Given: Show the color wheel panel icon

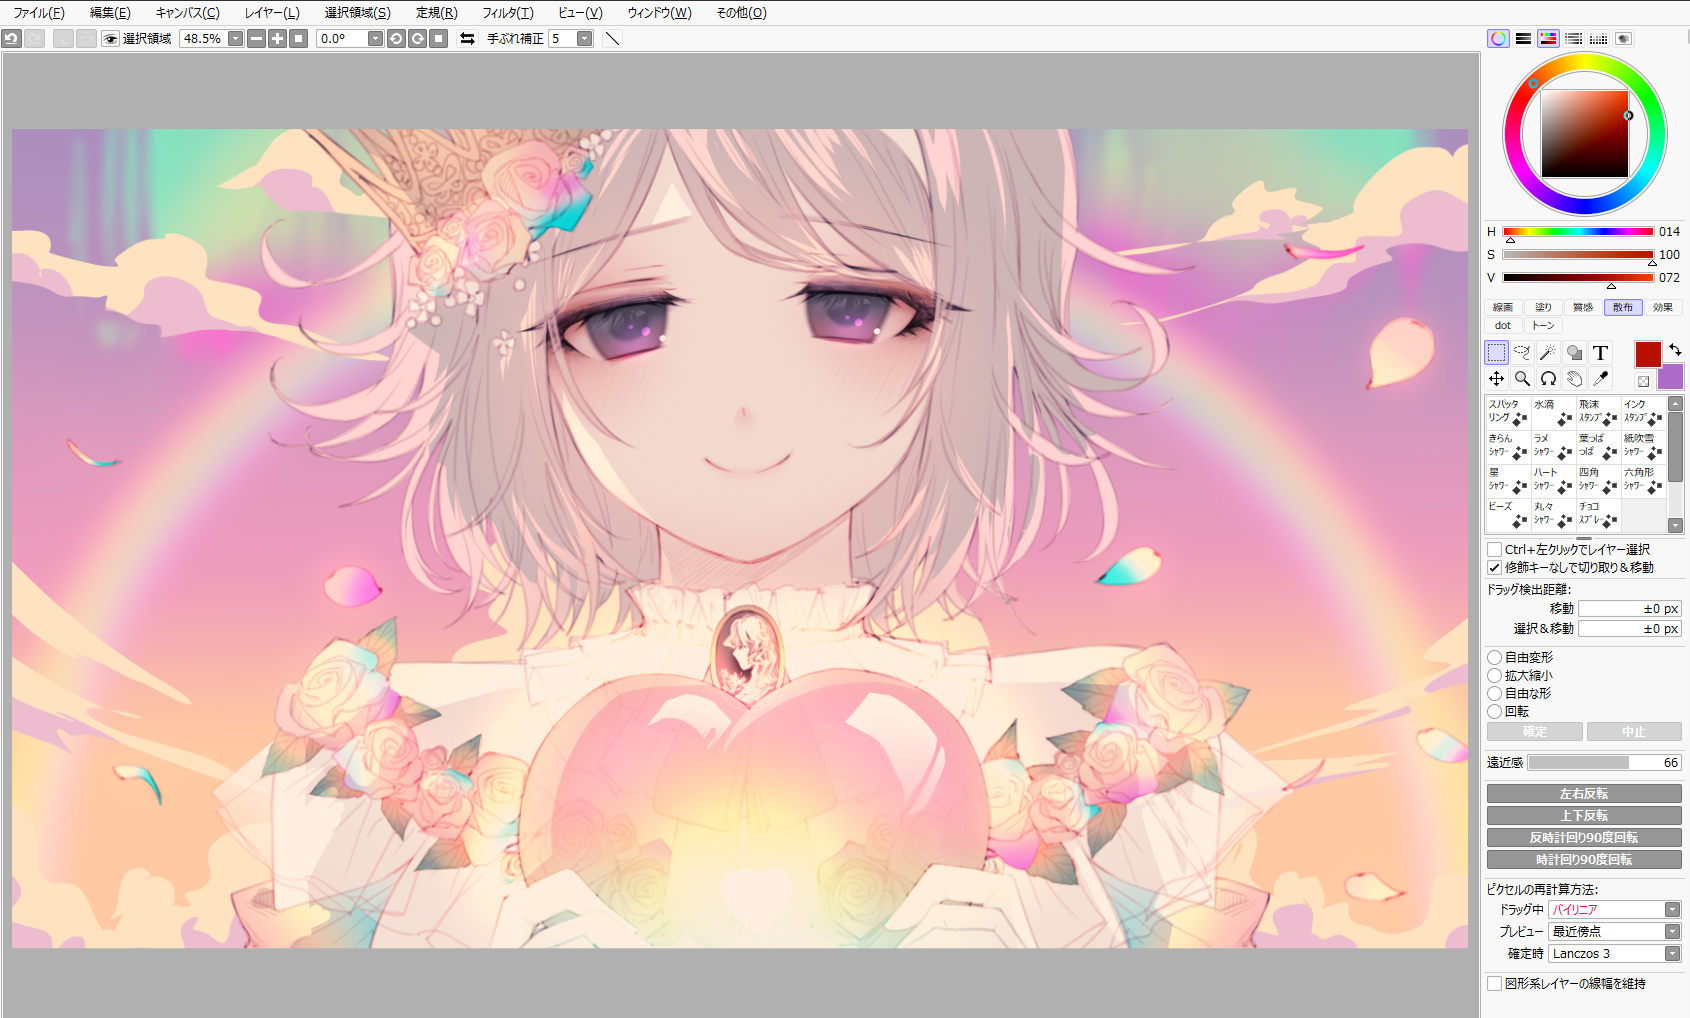Looking at the screenshot, I should point(1498,38).
